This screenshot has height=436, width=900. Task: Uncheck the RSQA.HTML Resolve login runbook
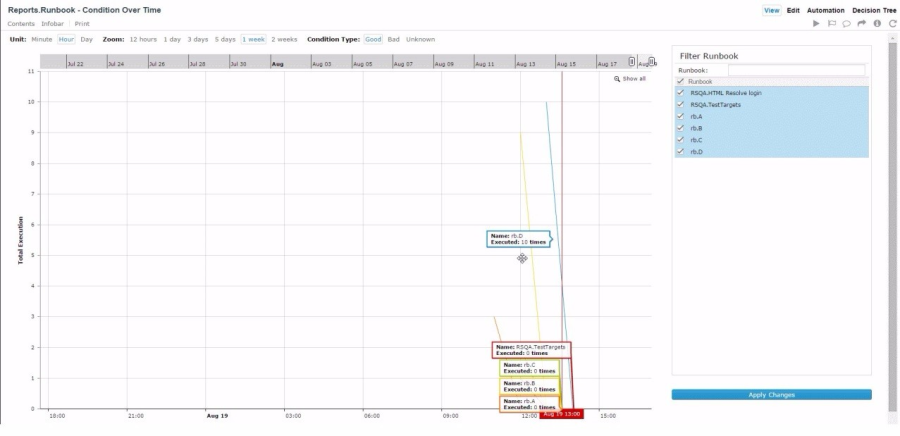(680, 92)
